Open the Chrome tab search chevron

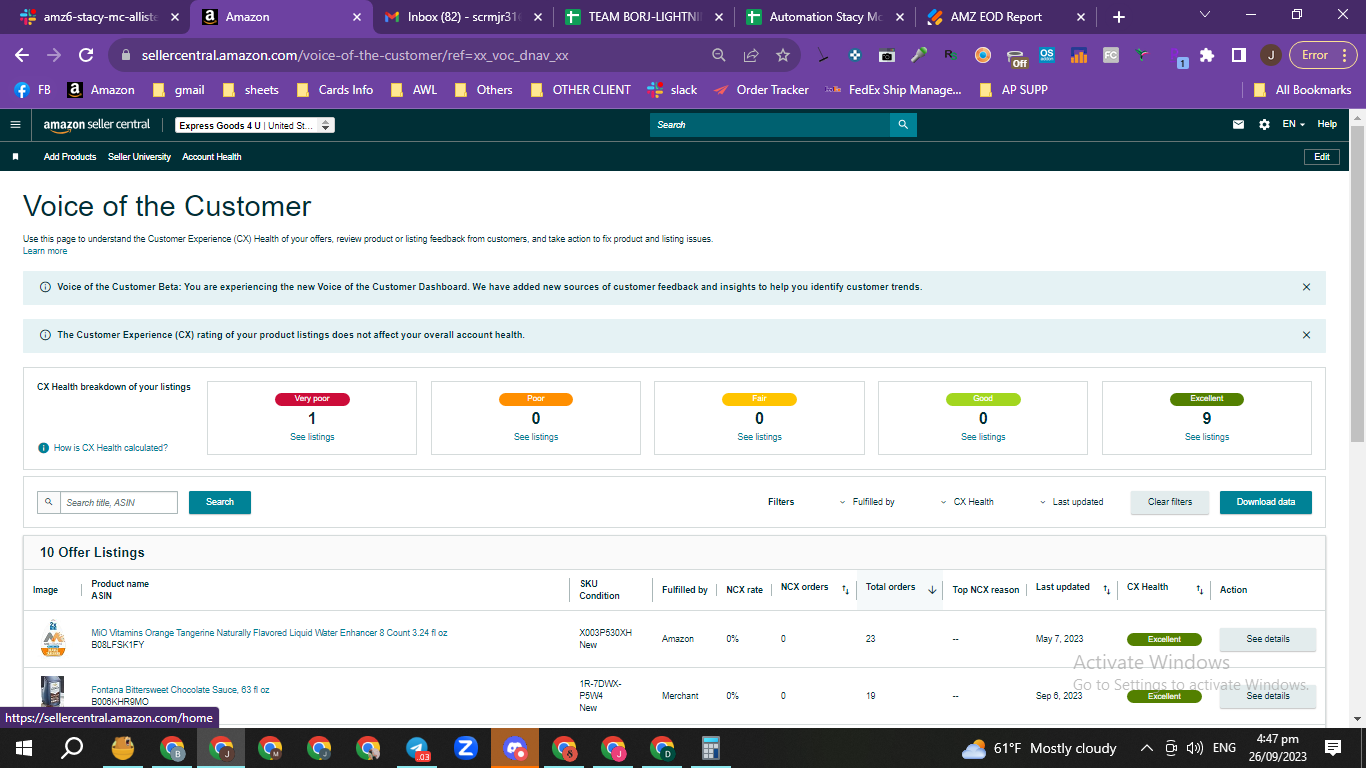[1204, 15]
